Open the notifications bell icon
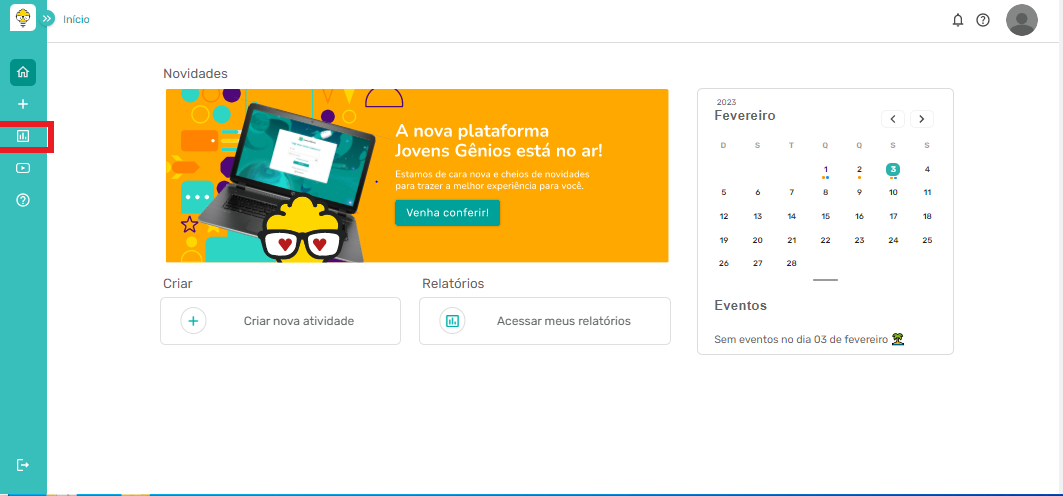The width and height of the screenshot is (1063, 496). point(958,20)
